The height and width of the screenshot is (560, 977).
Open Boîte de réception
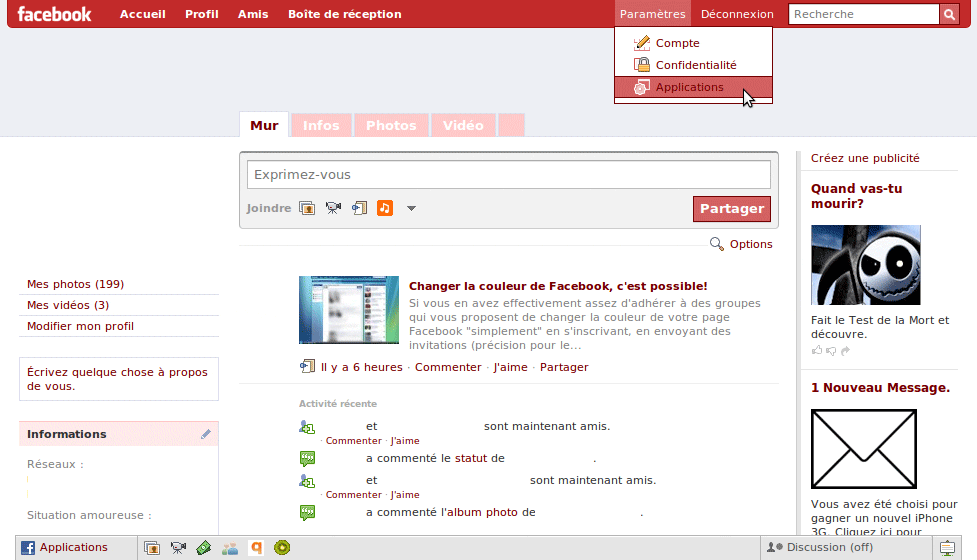tap(345, 14)
